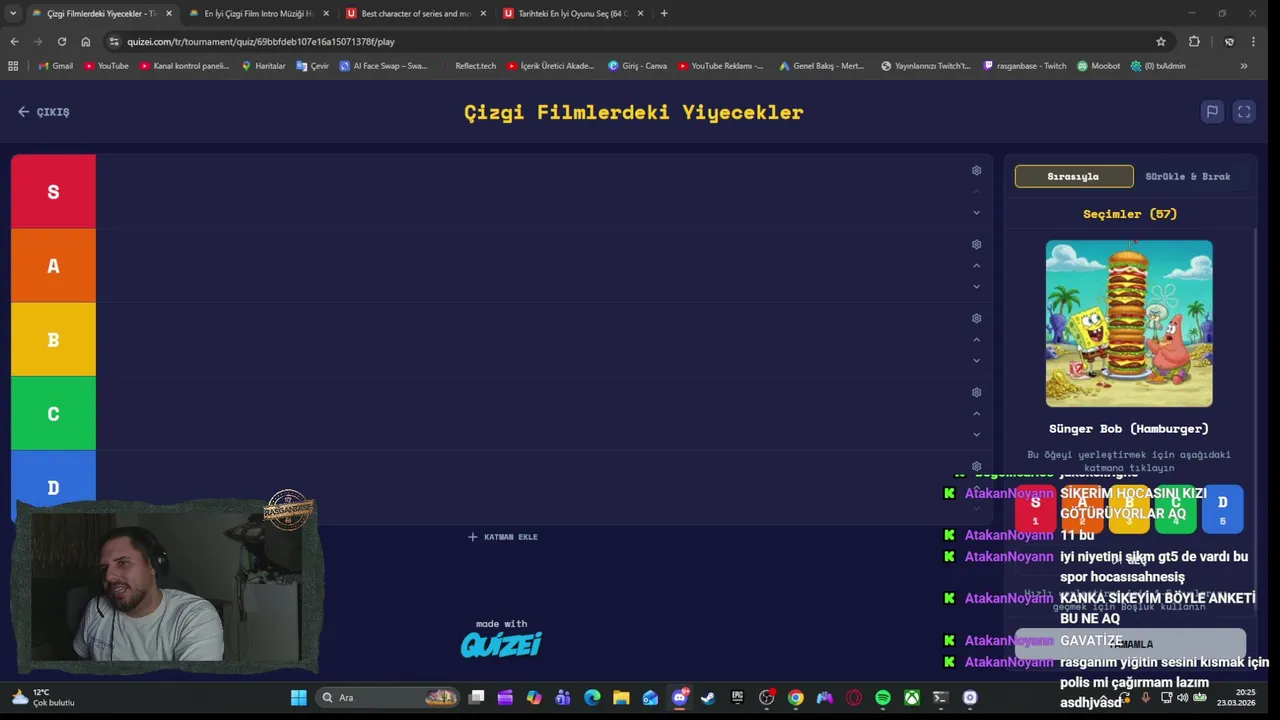This screenshot has height=720, width=1280.
Task: Open Moobot bookmark
Action: click(x=1098, y=66)
